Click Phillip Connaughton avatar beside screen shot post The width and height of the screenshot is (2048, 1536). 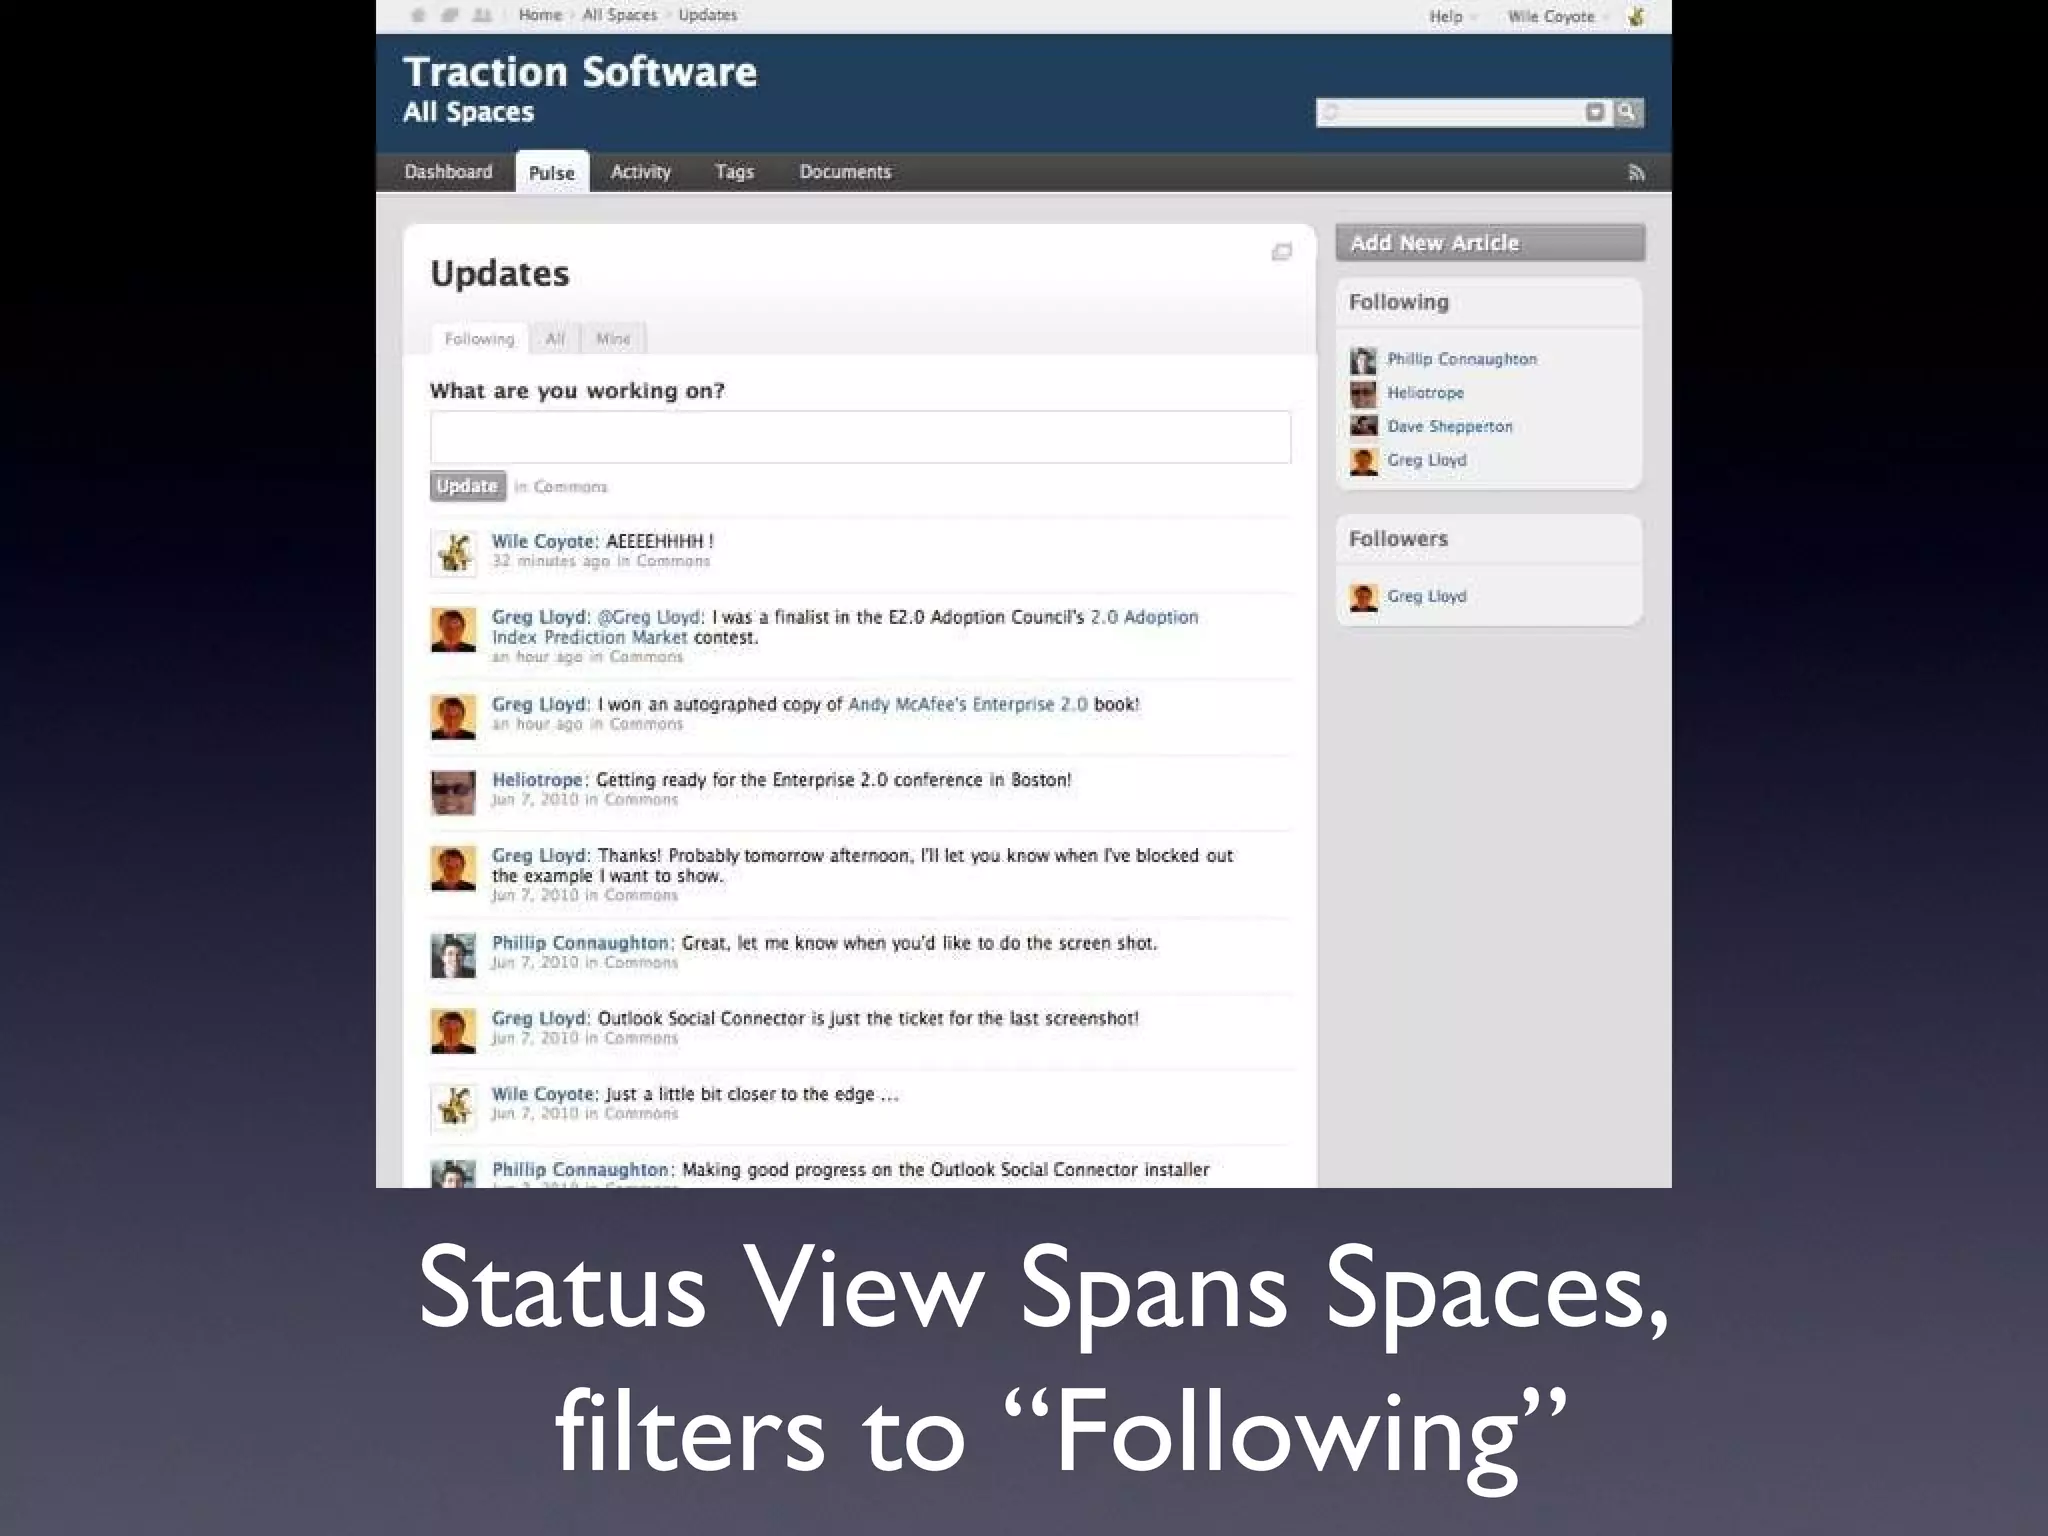click(453, 956)
